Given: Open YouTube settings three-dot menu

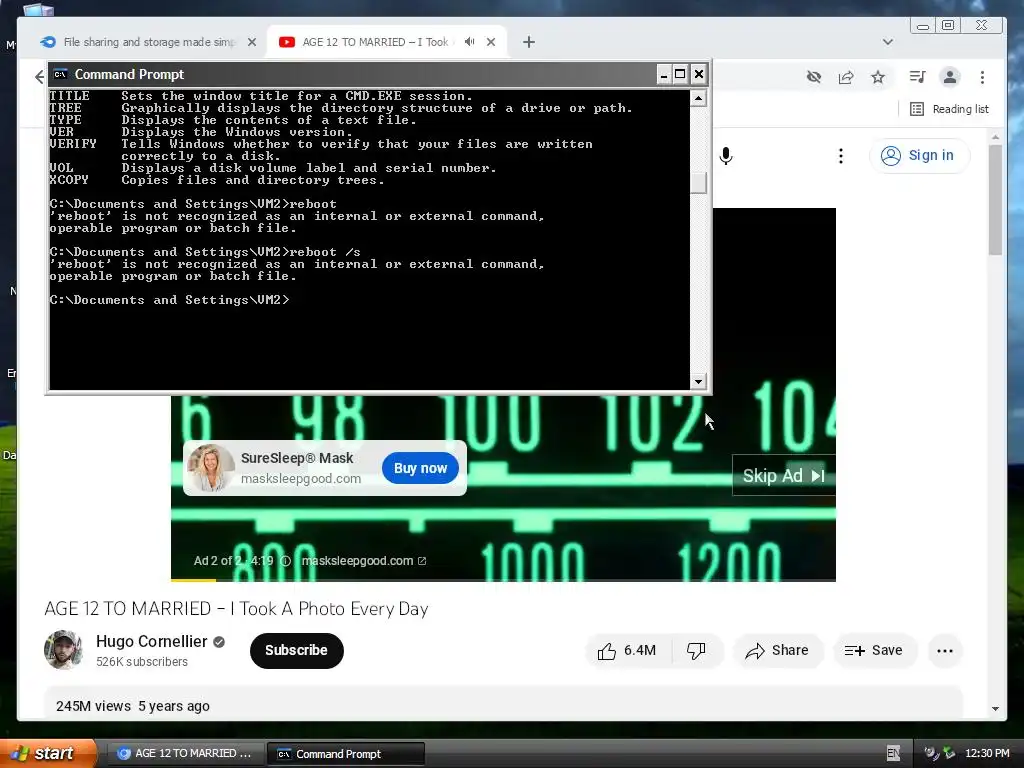Looking at the screenshot, I should pos(840,155).
